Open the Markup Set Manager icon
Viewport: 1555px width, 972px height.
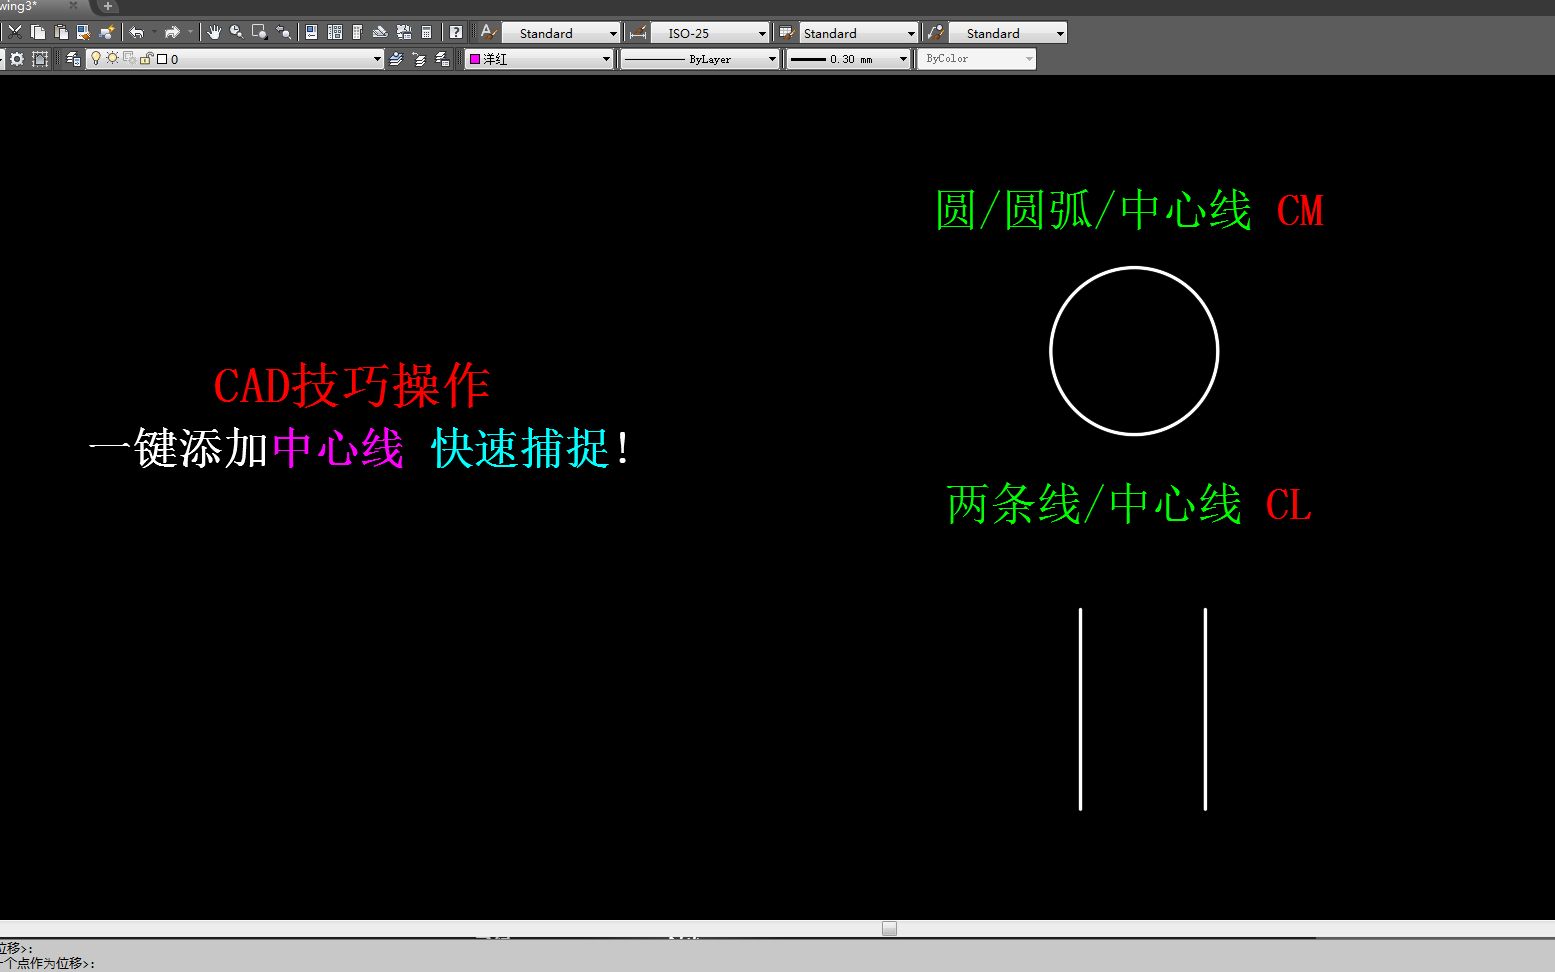[403, 32]
